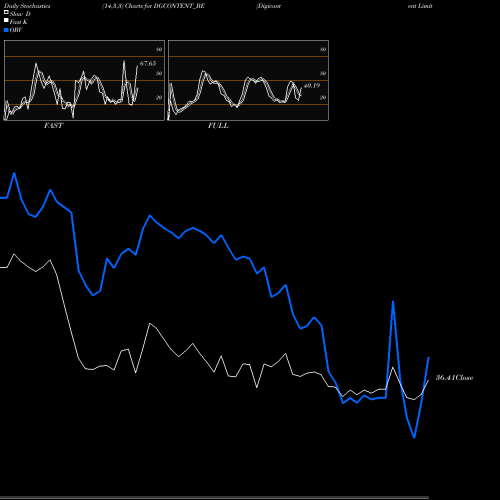Screen dimensions: 500x500
Task: Click the Fast K legend swatch
Action: (6, 20)
